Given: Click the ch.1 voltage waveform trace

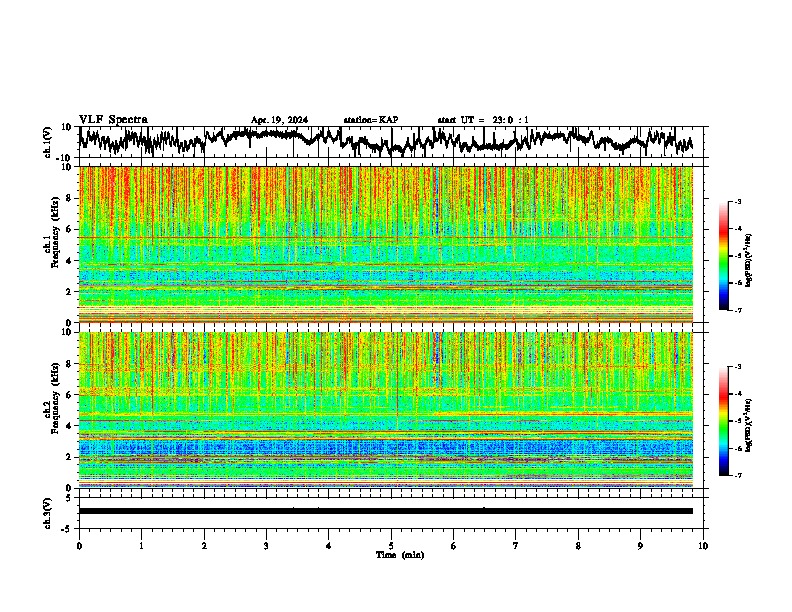Looking at the screenshot, I should tap(386, 141).
